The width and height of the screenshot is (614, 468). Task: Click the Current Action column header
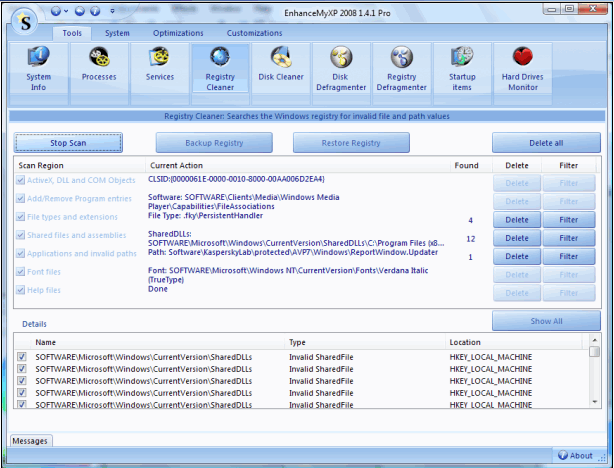coord(298,166)
